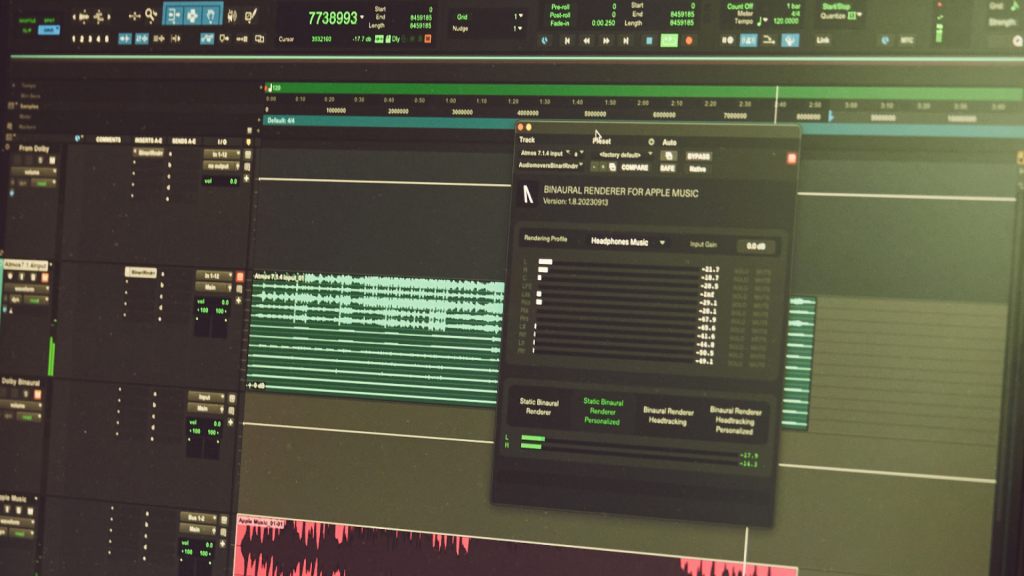
Task: Engage the read automation mode on the From Dolby track
Action: click(42, 183)
